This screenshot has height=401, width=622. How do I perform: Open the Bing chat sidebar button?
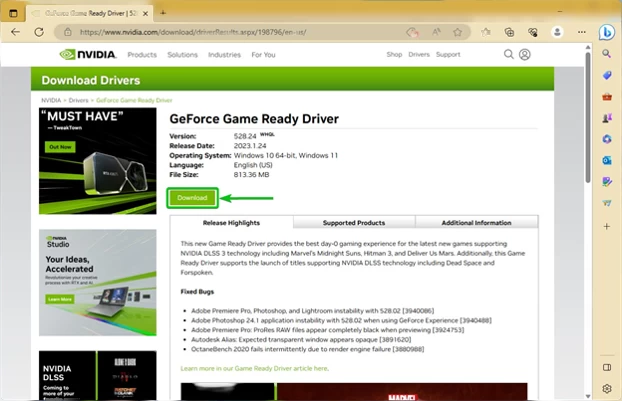(607, 32)
